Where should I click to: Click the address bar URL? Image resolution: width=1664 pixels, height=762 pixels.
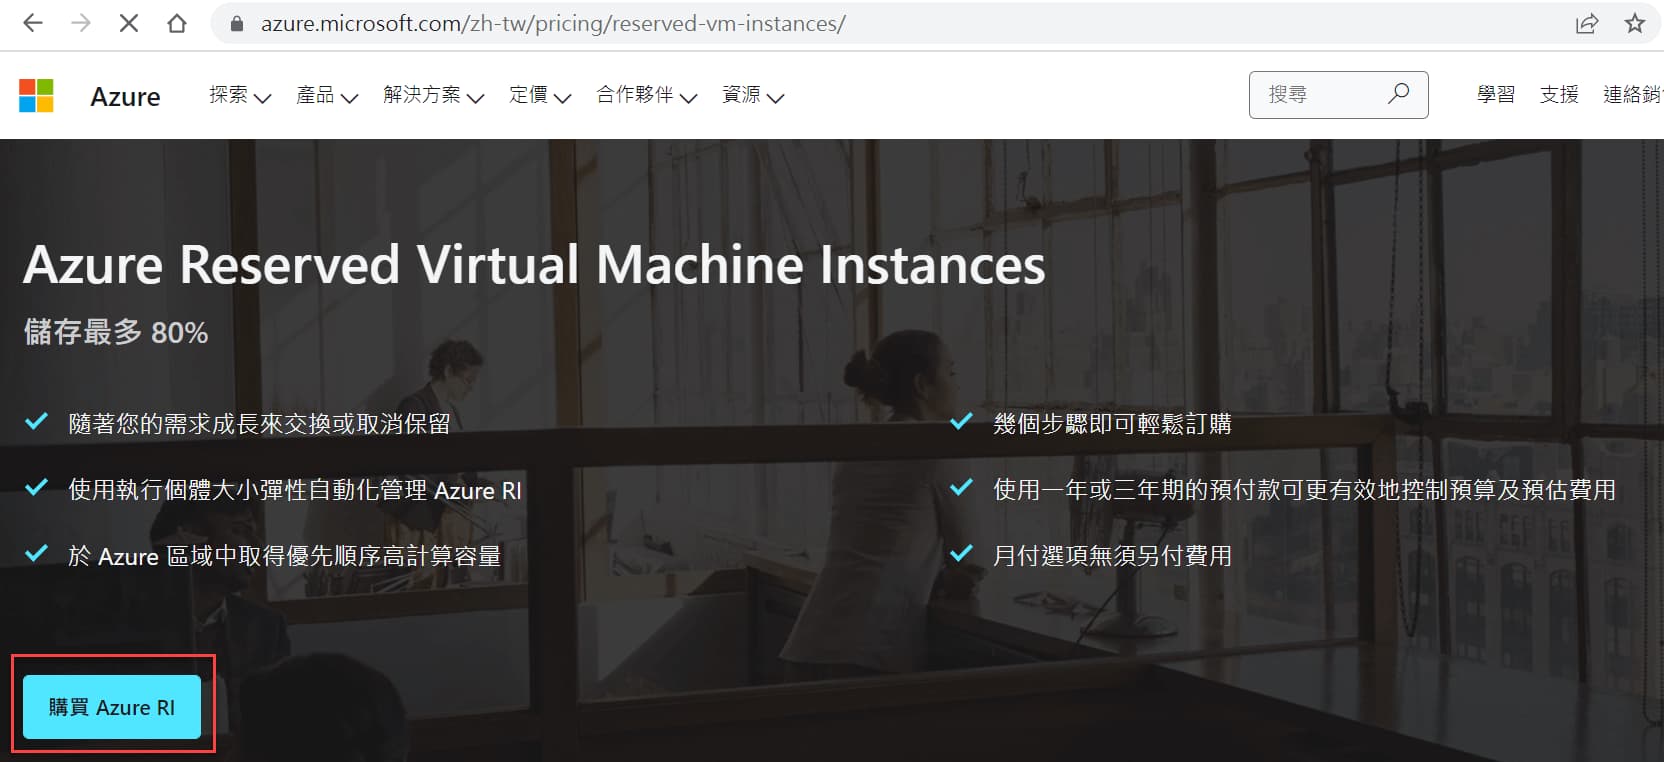(553, 24)
